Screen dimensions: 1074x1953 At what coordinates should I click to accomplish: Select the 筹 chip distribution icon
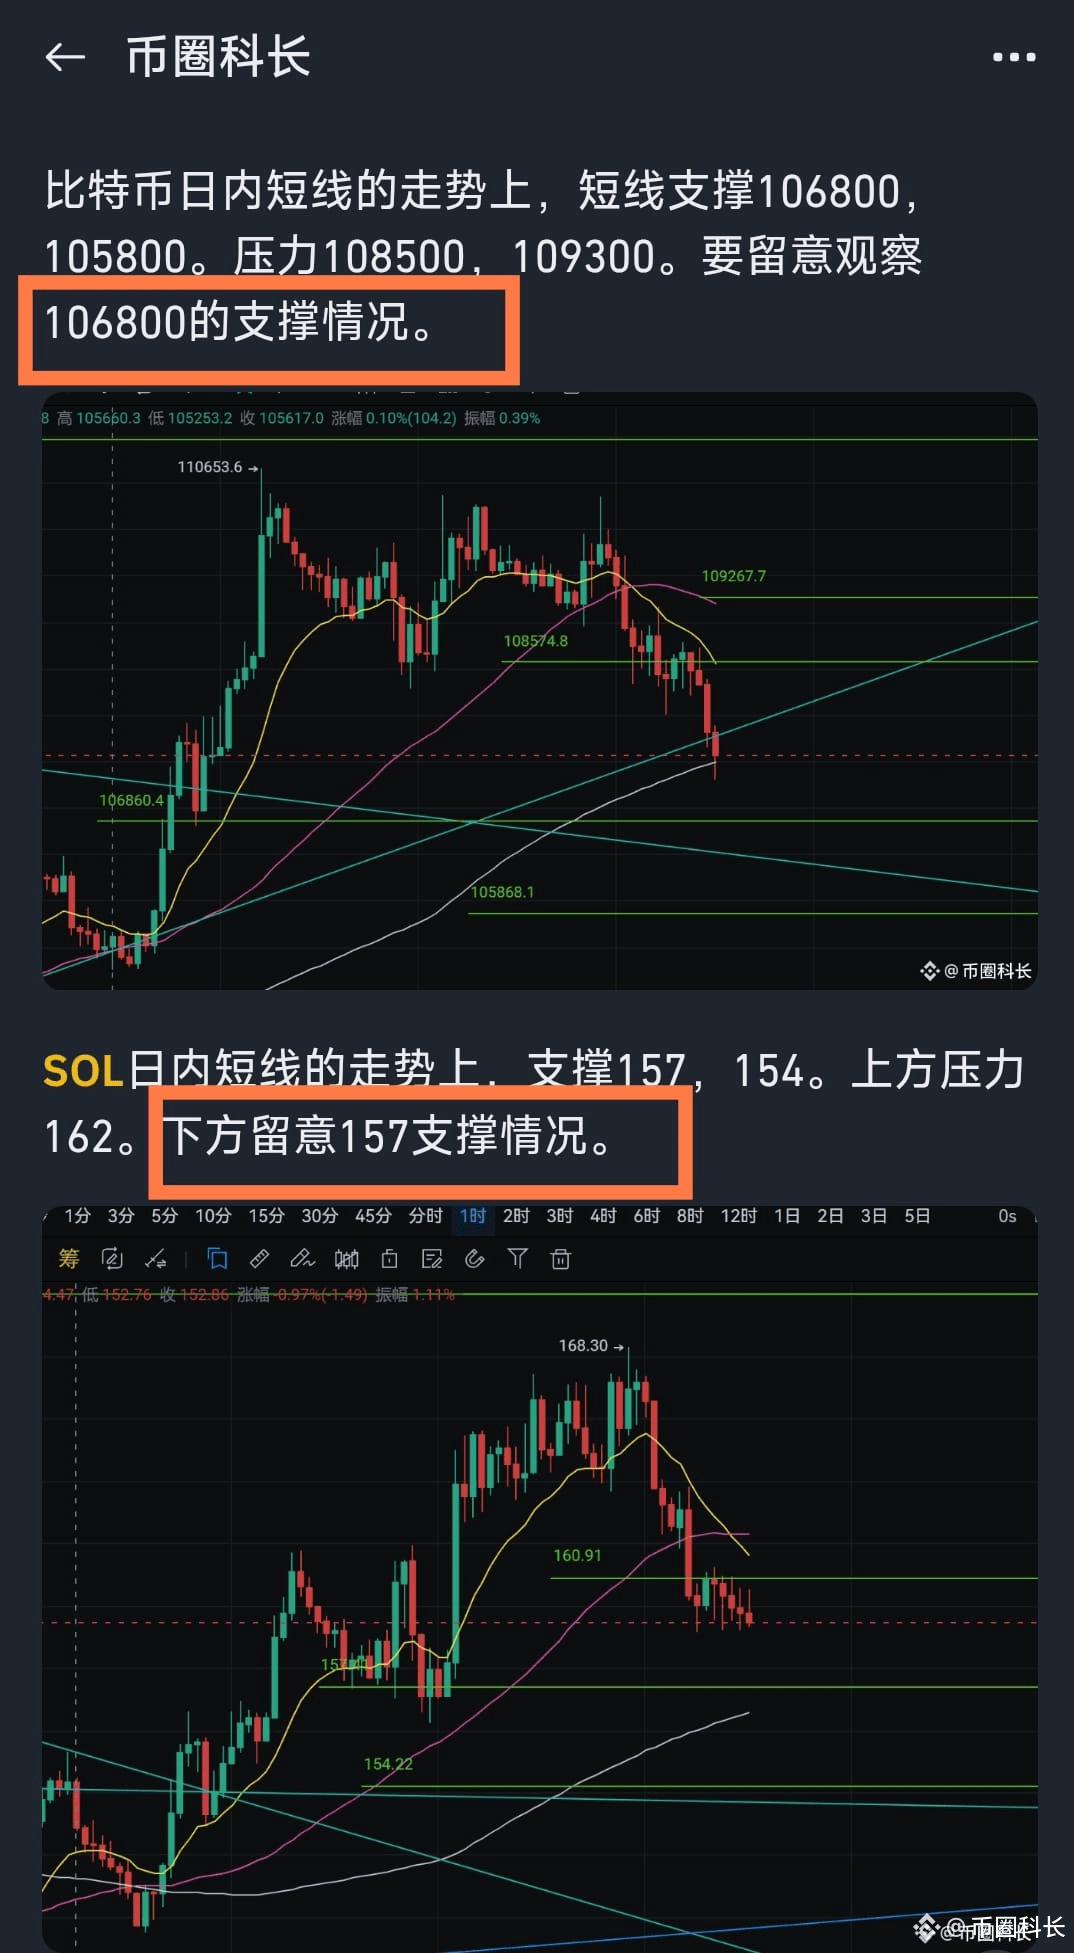pos(69,1258)
